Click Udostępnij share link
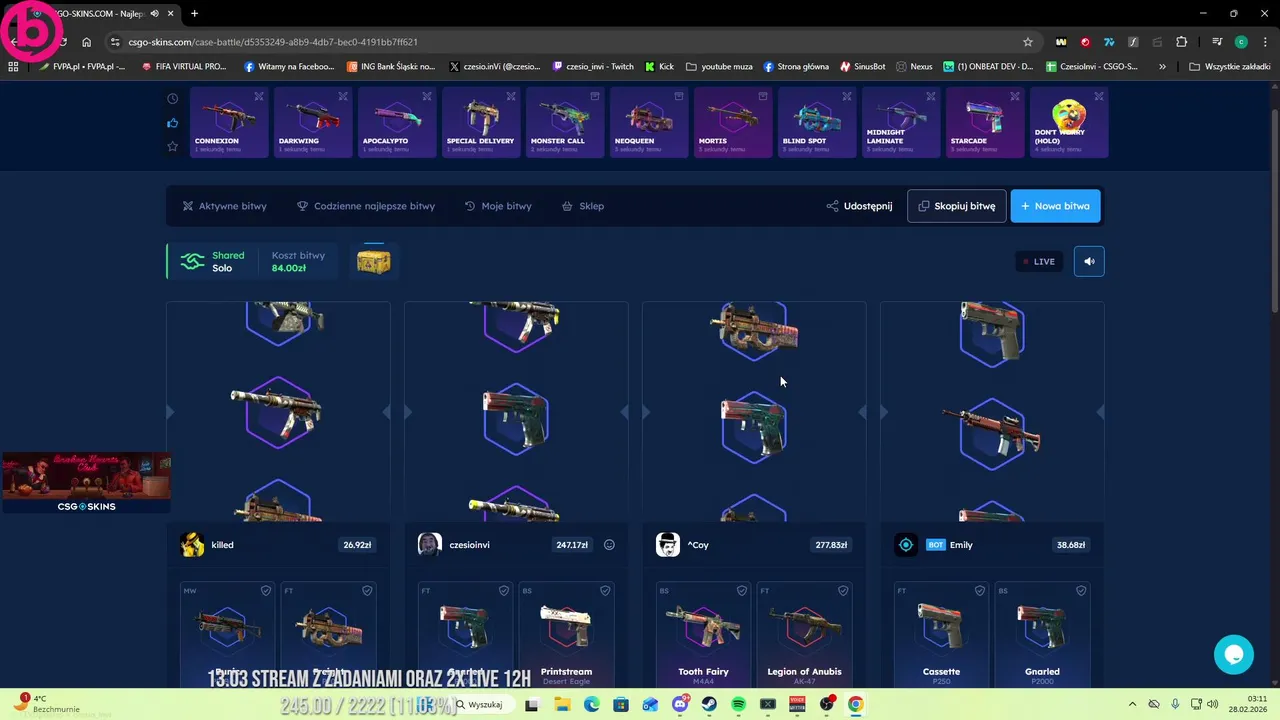 coord(859,206)
